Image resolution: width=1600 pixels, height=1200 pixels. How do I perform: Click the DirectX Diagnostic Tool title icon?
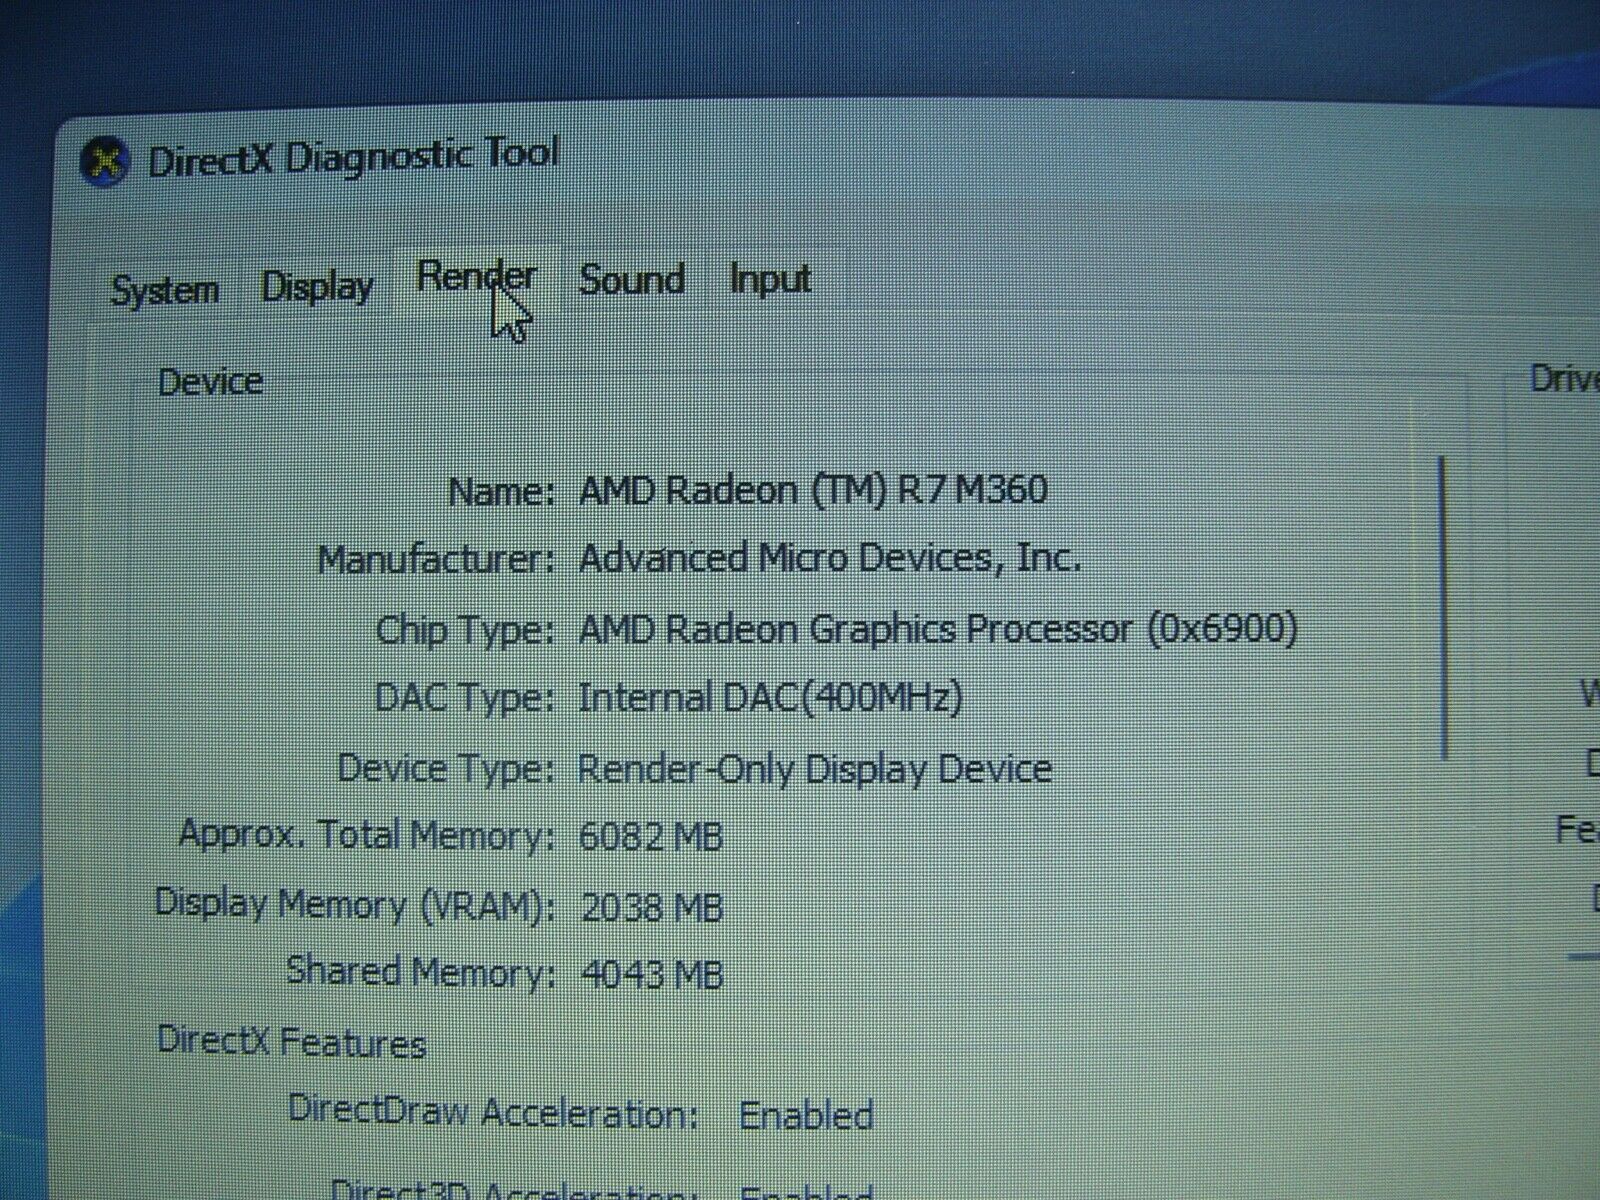click(104, 160)
